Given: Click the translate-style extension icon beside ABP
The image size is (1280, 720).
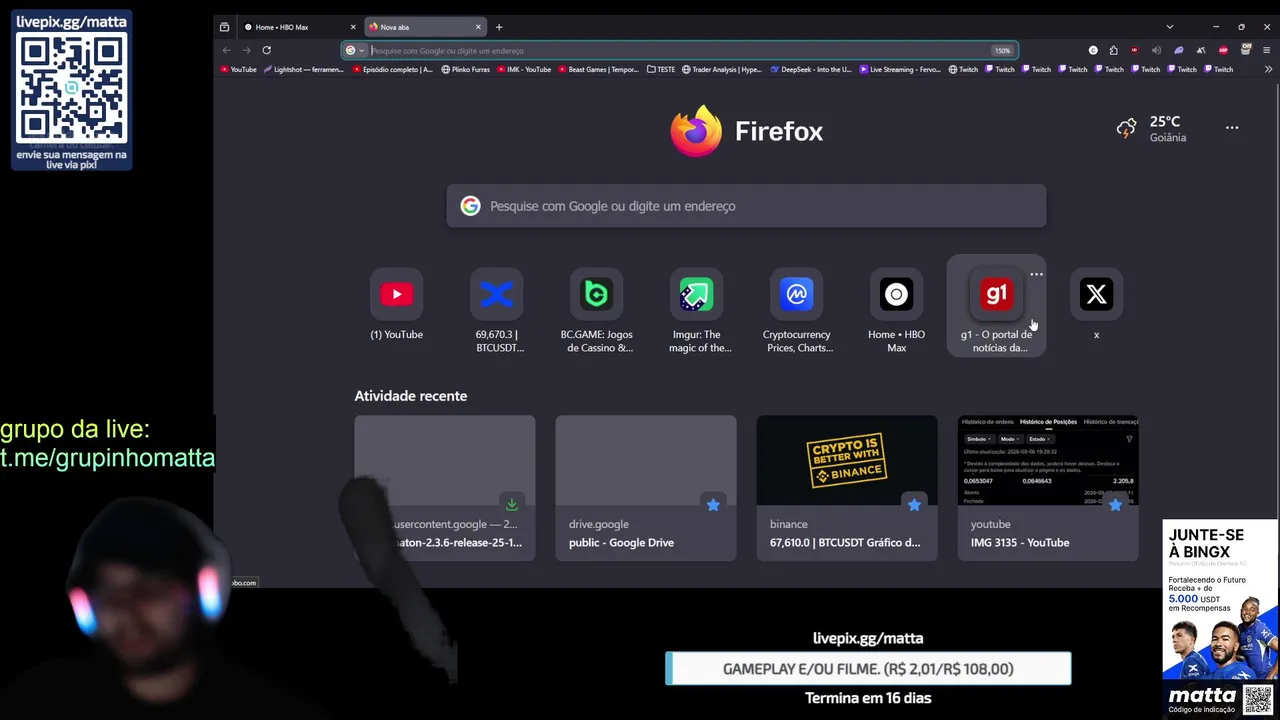Looking at the screenshot, I should pyautogui.click(x=1201, y=50).
